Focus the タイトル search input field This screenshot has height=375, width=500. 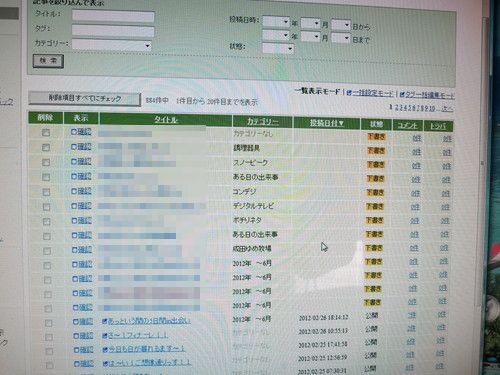[113, 16]
